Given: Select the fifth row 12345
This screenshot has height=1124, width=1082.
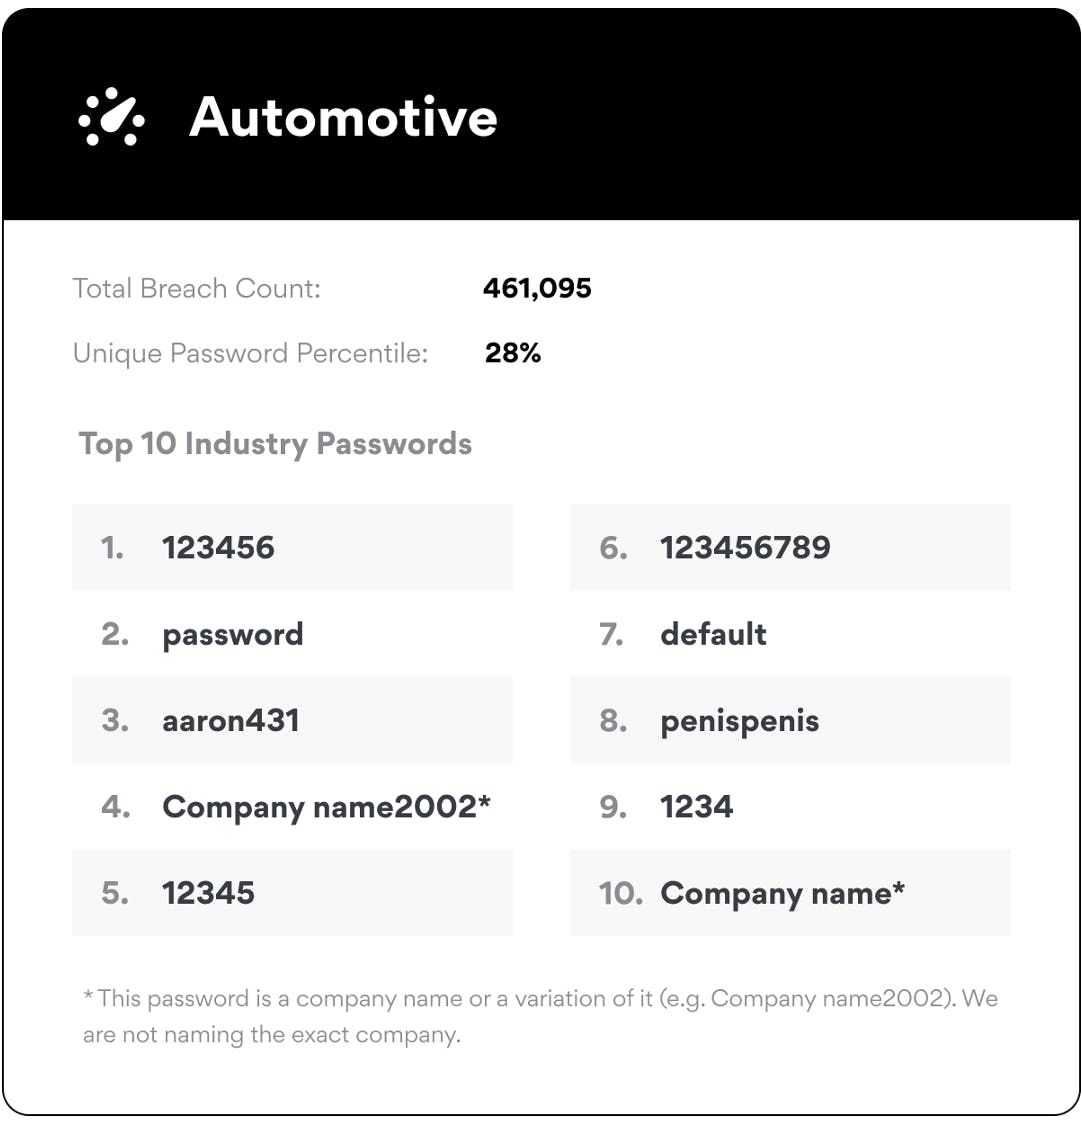Looking at the screenshot, I should point(292,893).
